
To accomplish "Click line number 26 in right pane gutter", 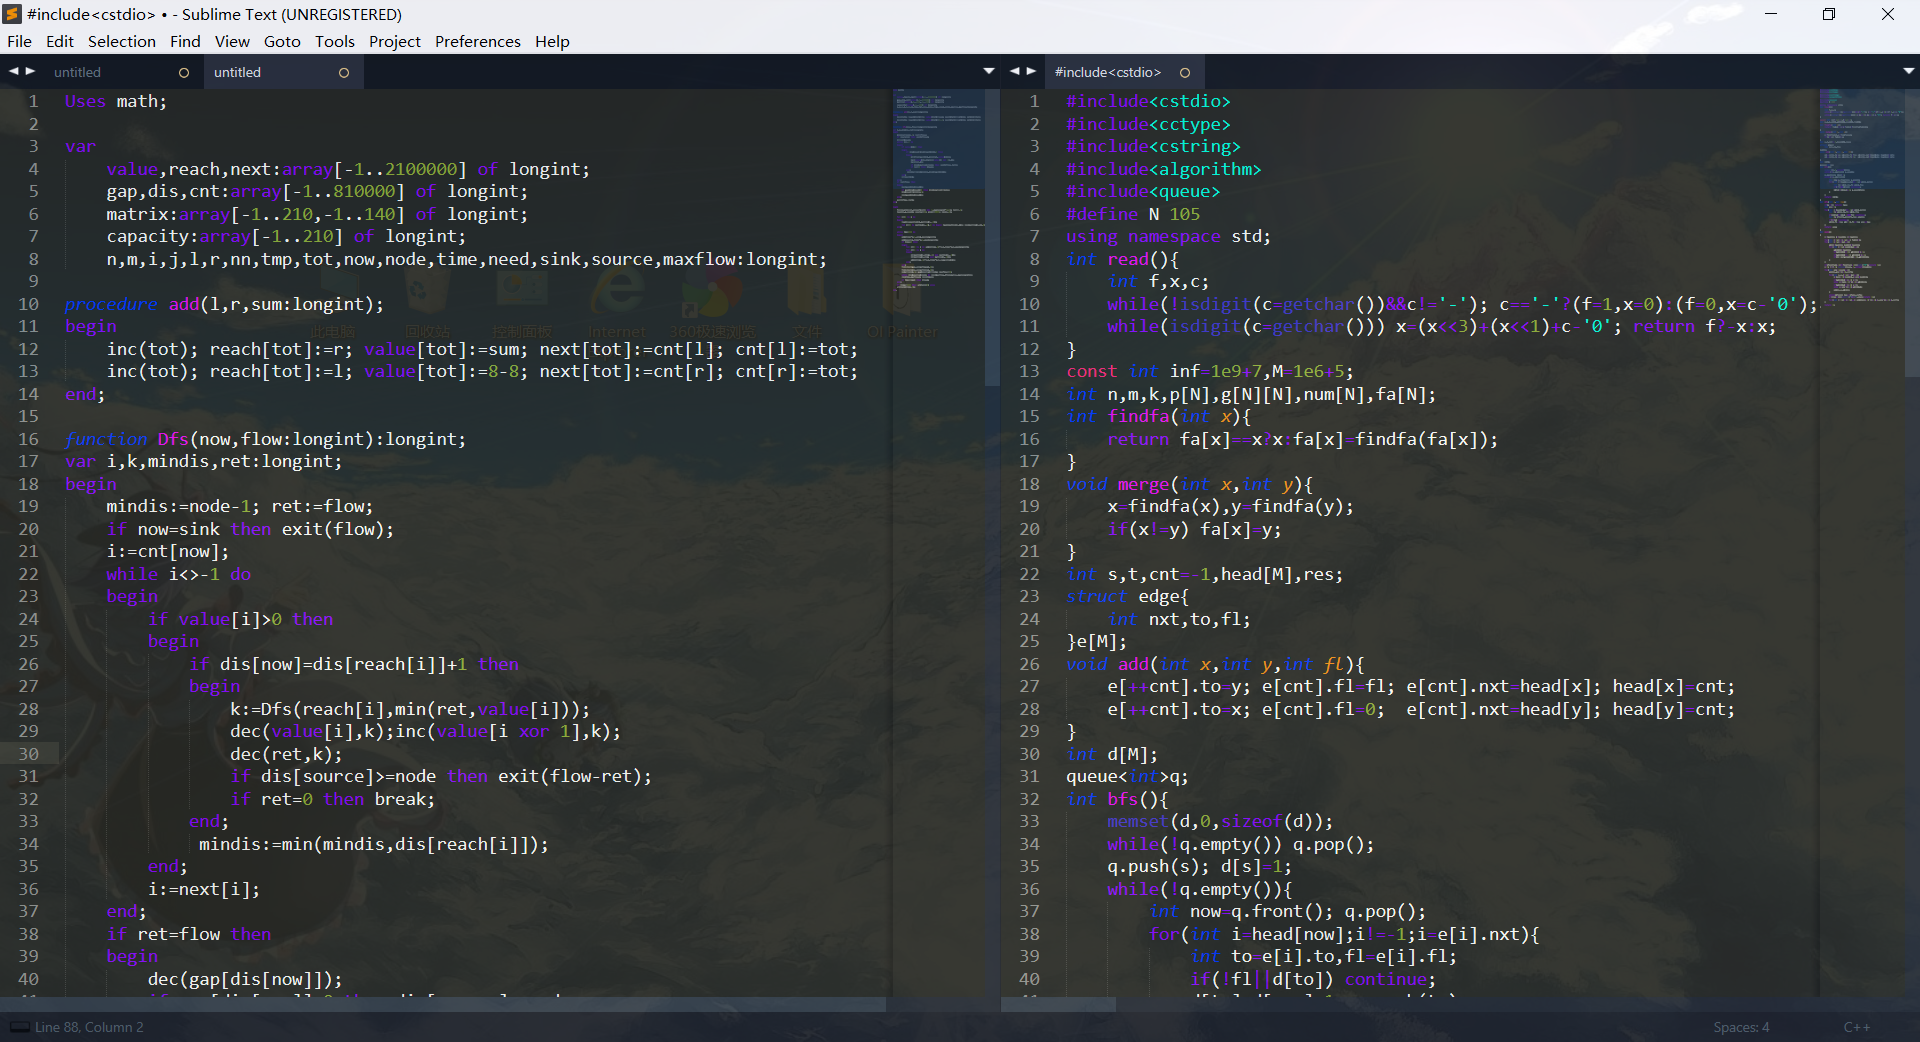I will [x=1029, y=664].
